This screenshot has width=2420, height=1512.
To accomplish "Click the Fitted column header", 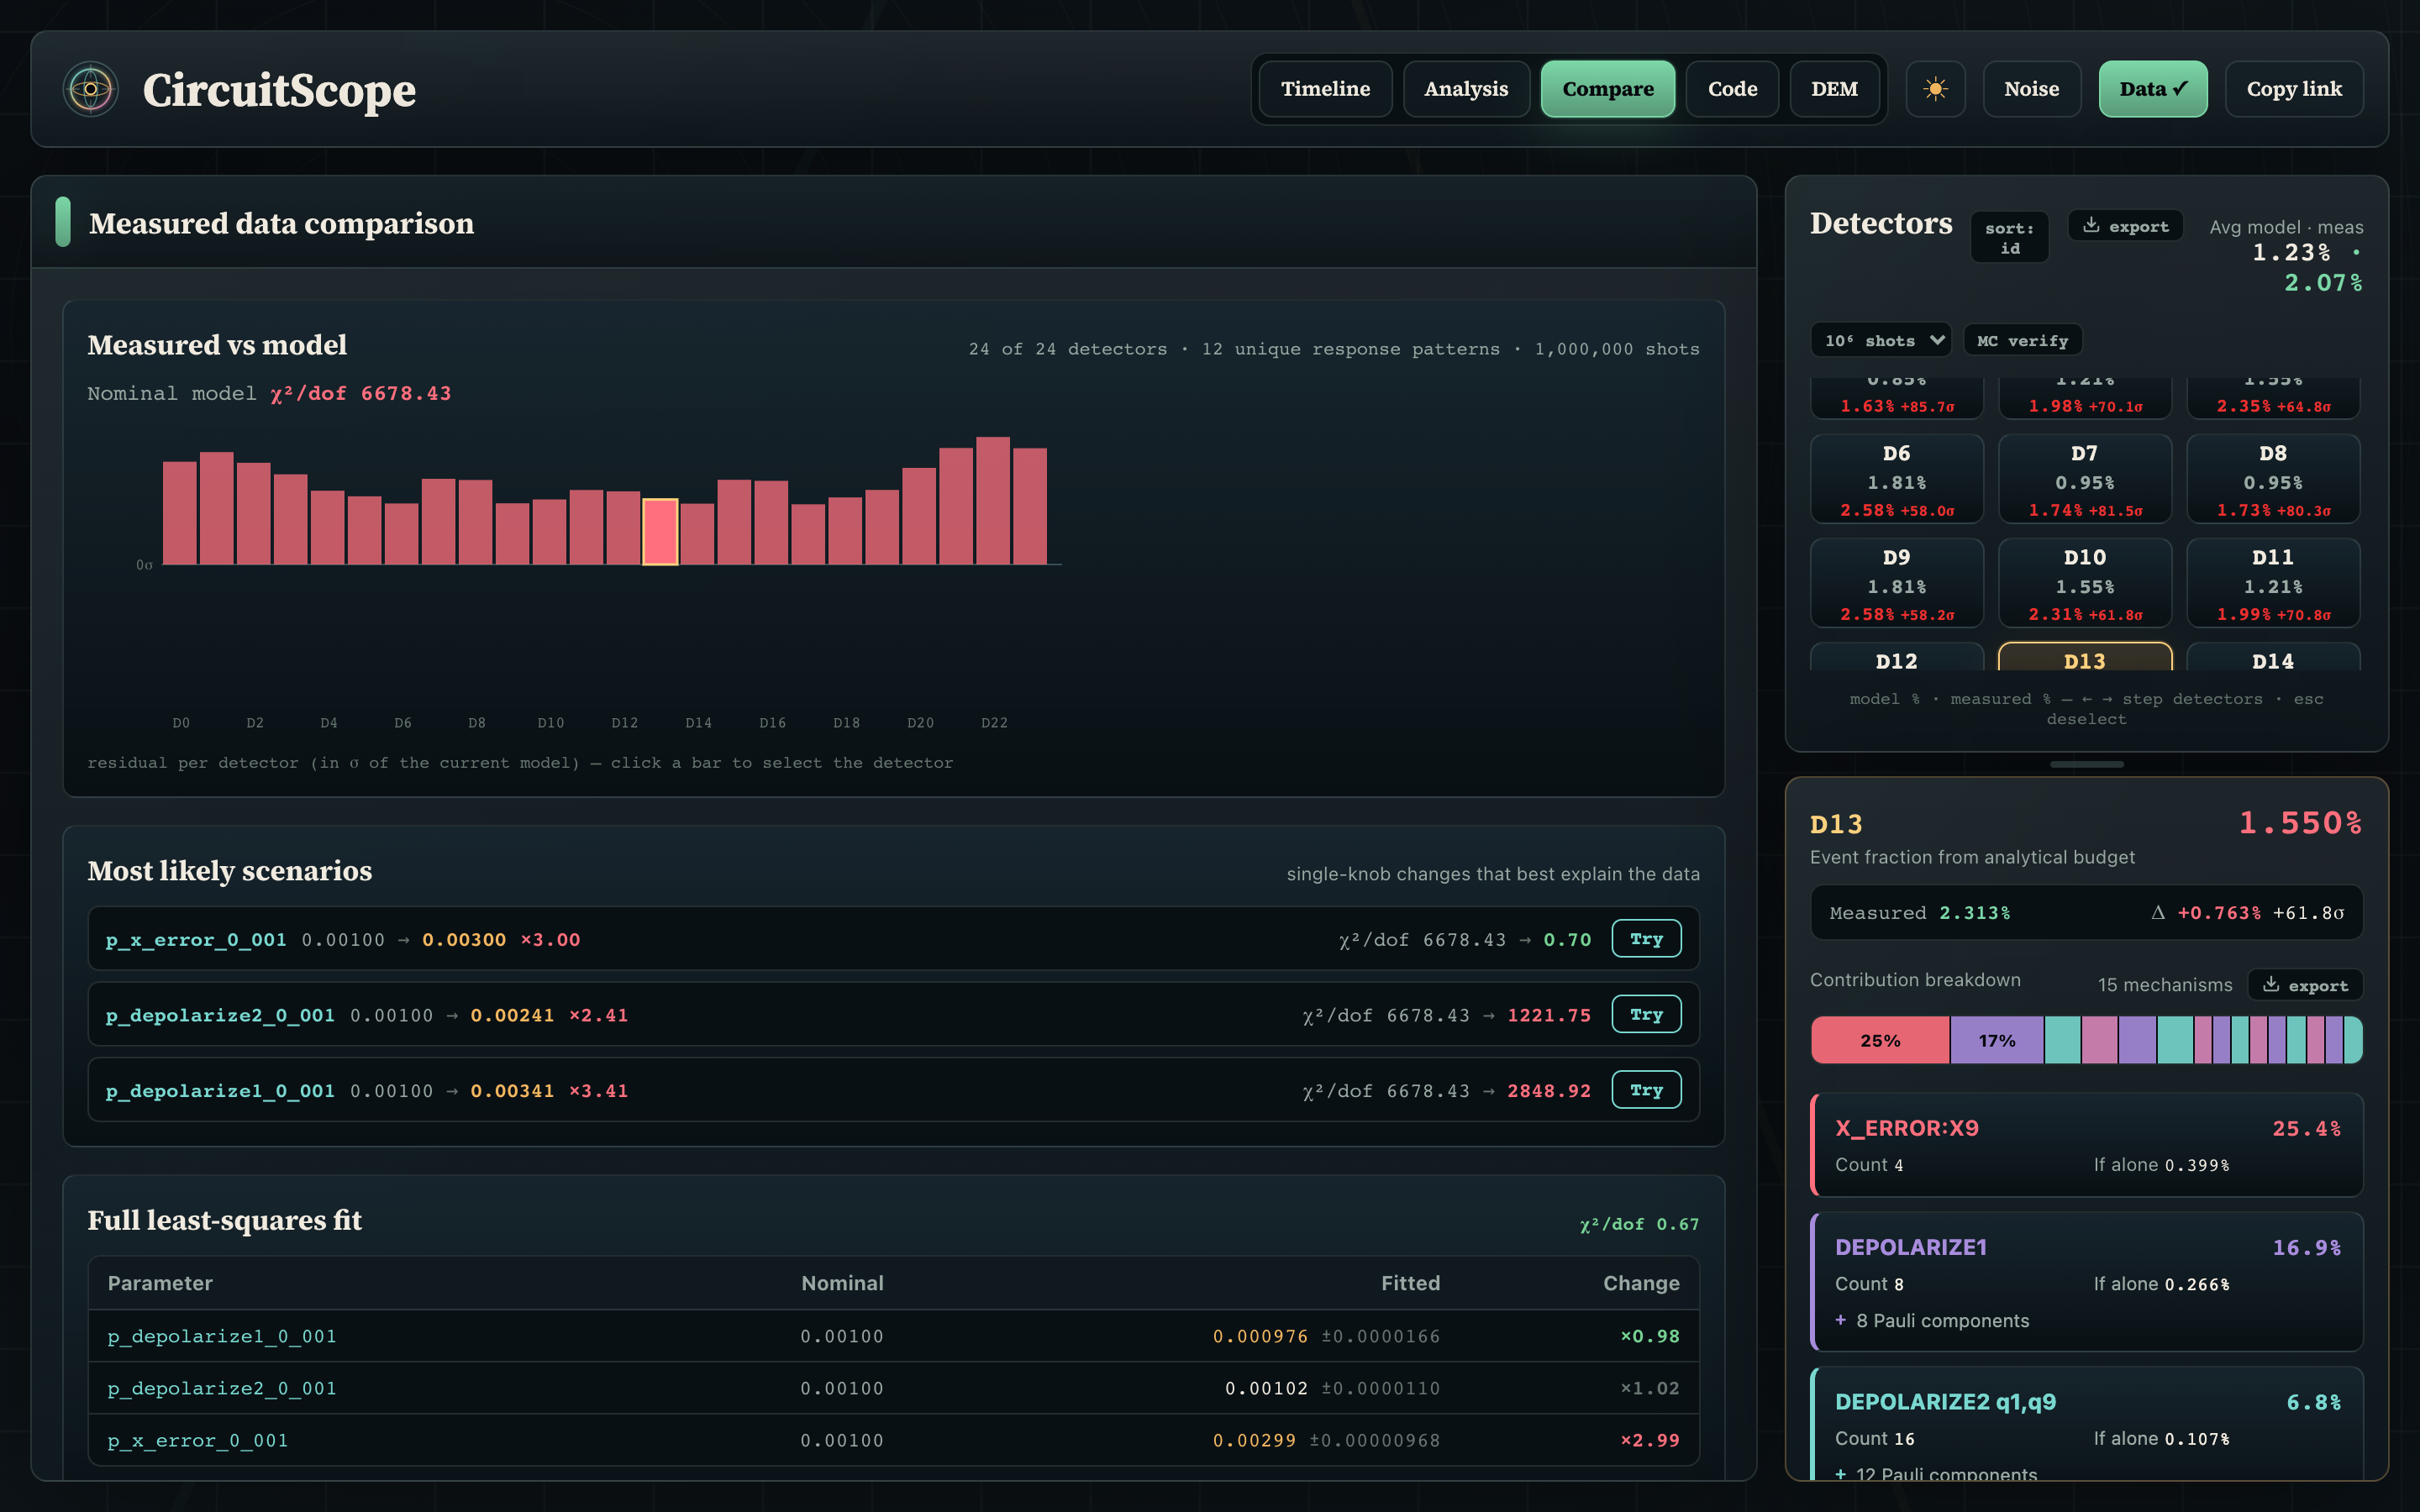I will point(1410,1283).
